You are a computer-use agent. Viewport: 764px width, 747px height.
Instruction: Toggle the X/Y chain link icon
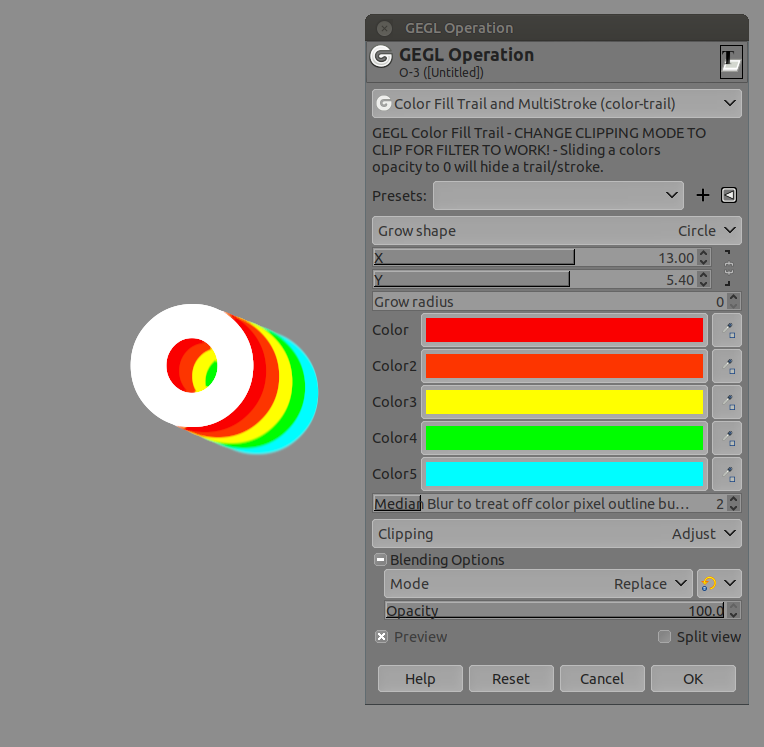pyautogui.click(x=728, y=268)
